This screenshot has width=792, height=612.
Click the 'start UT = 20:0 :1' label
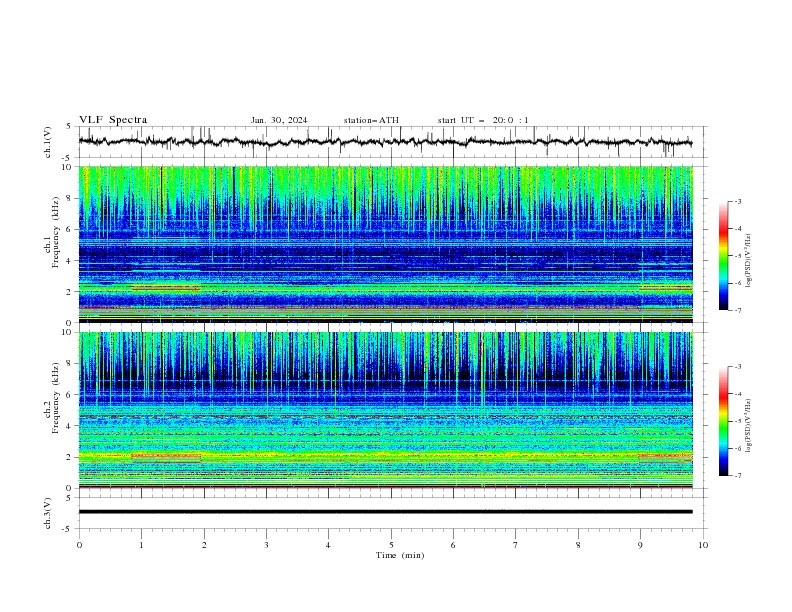tap(483, 120)
